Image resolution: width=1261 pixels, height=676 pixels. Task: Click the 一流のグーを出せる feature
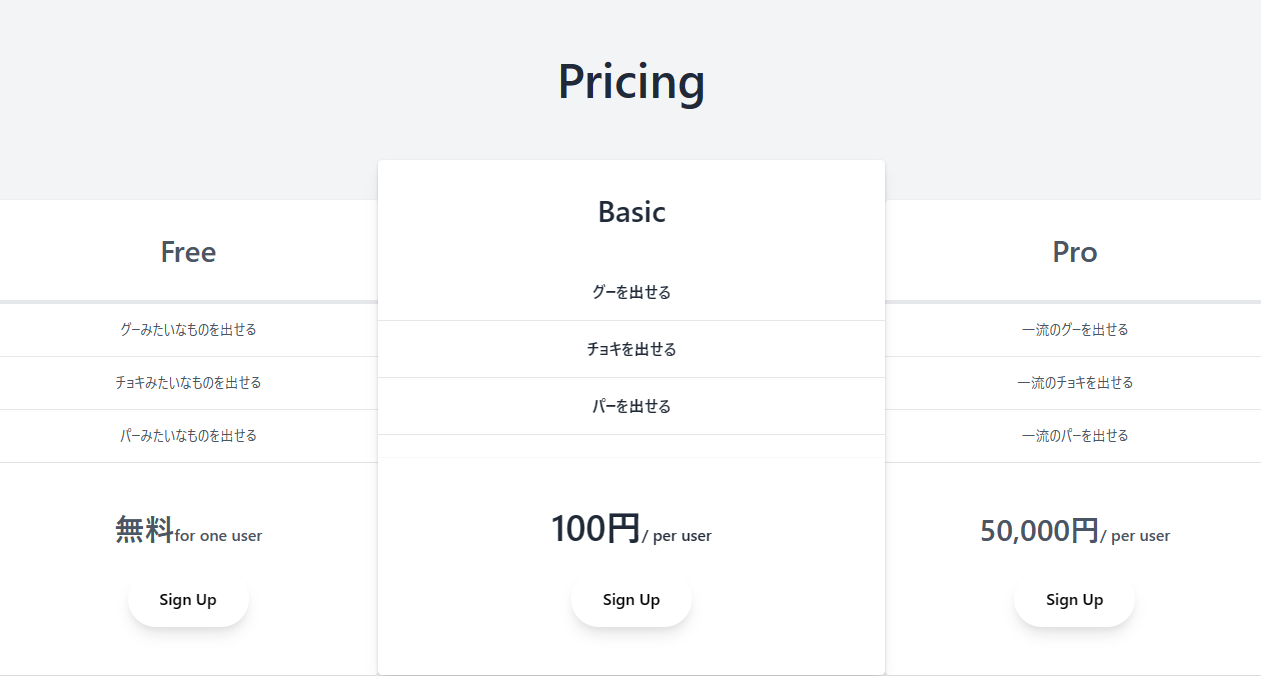[x=1074, y=329]
